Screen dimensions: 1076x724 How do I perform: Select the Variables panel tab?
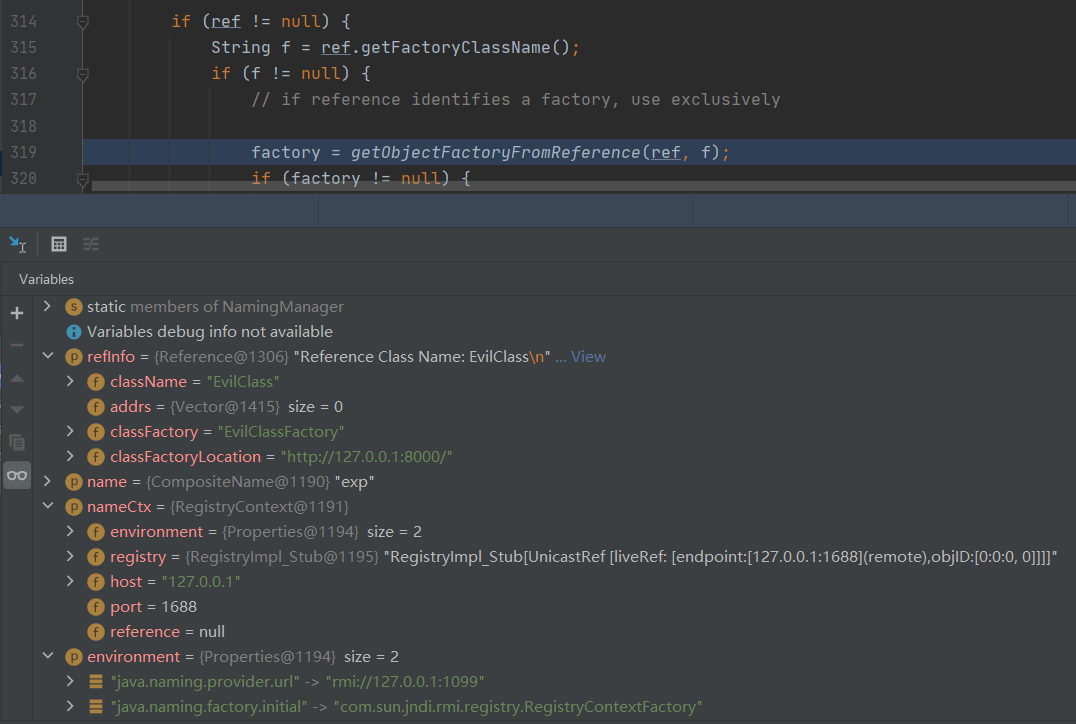point(46,279)
